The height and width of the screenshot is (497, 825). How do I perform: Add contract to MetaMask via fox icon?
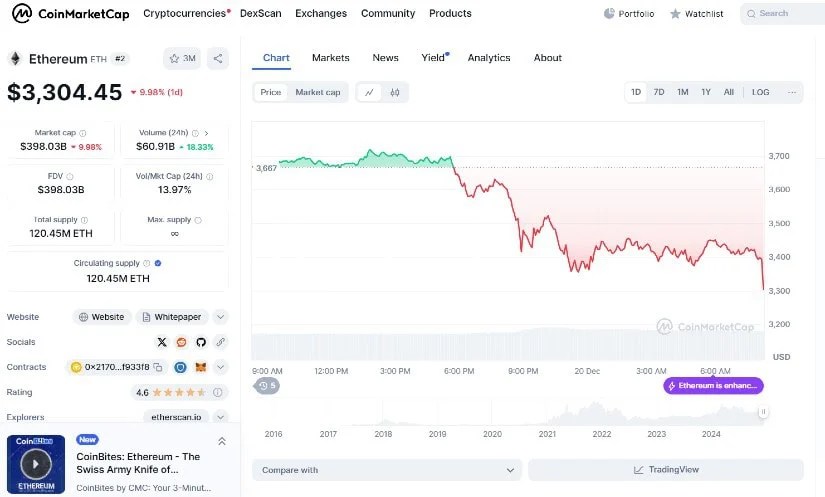point(200,367)
